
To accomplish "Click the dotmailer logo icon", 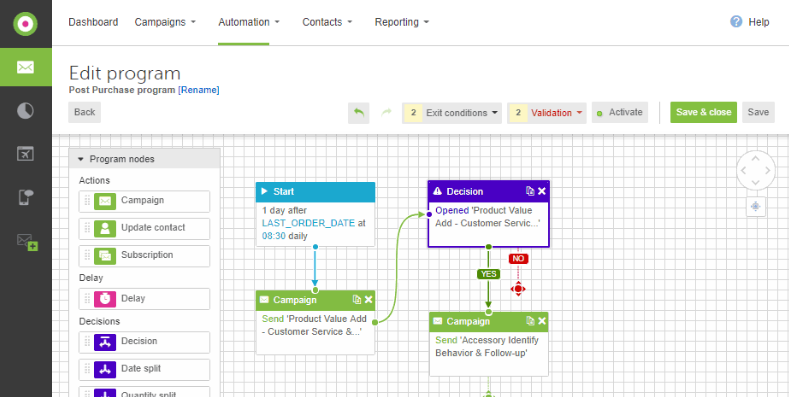I will [25, 24].
